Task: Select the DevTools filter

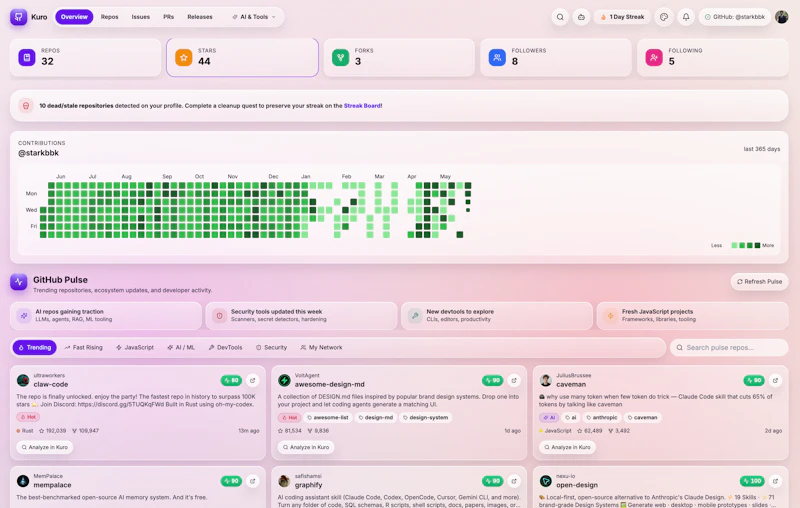Action: (226, 347)
